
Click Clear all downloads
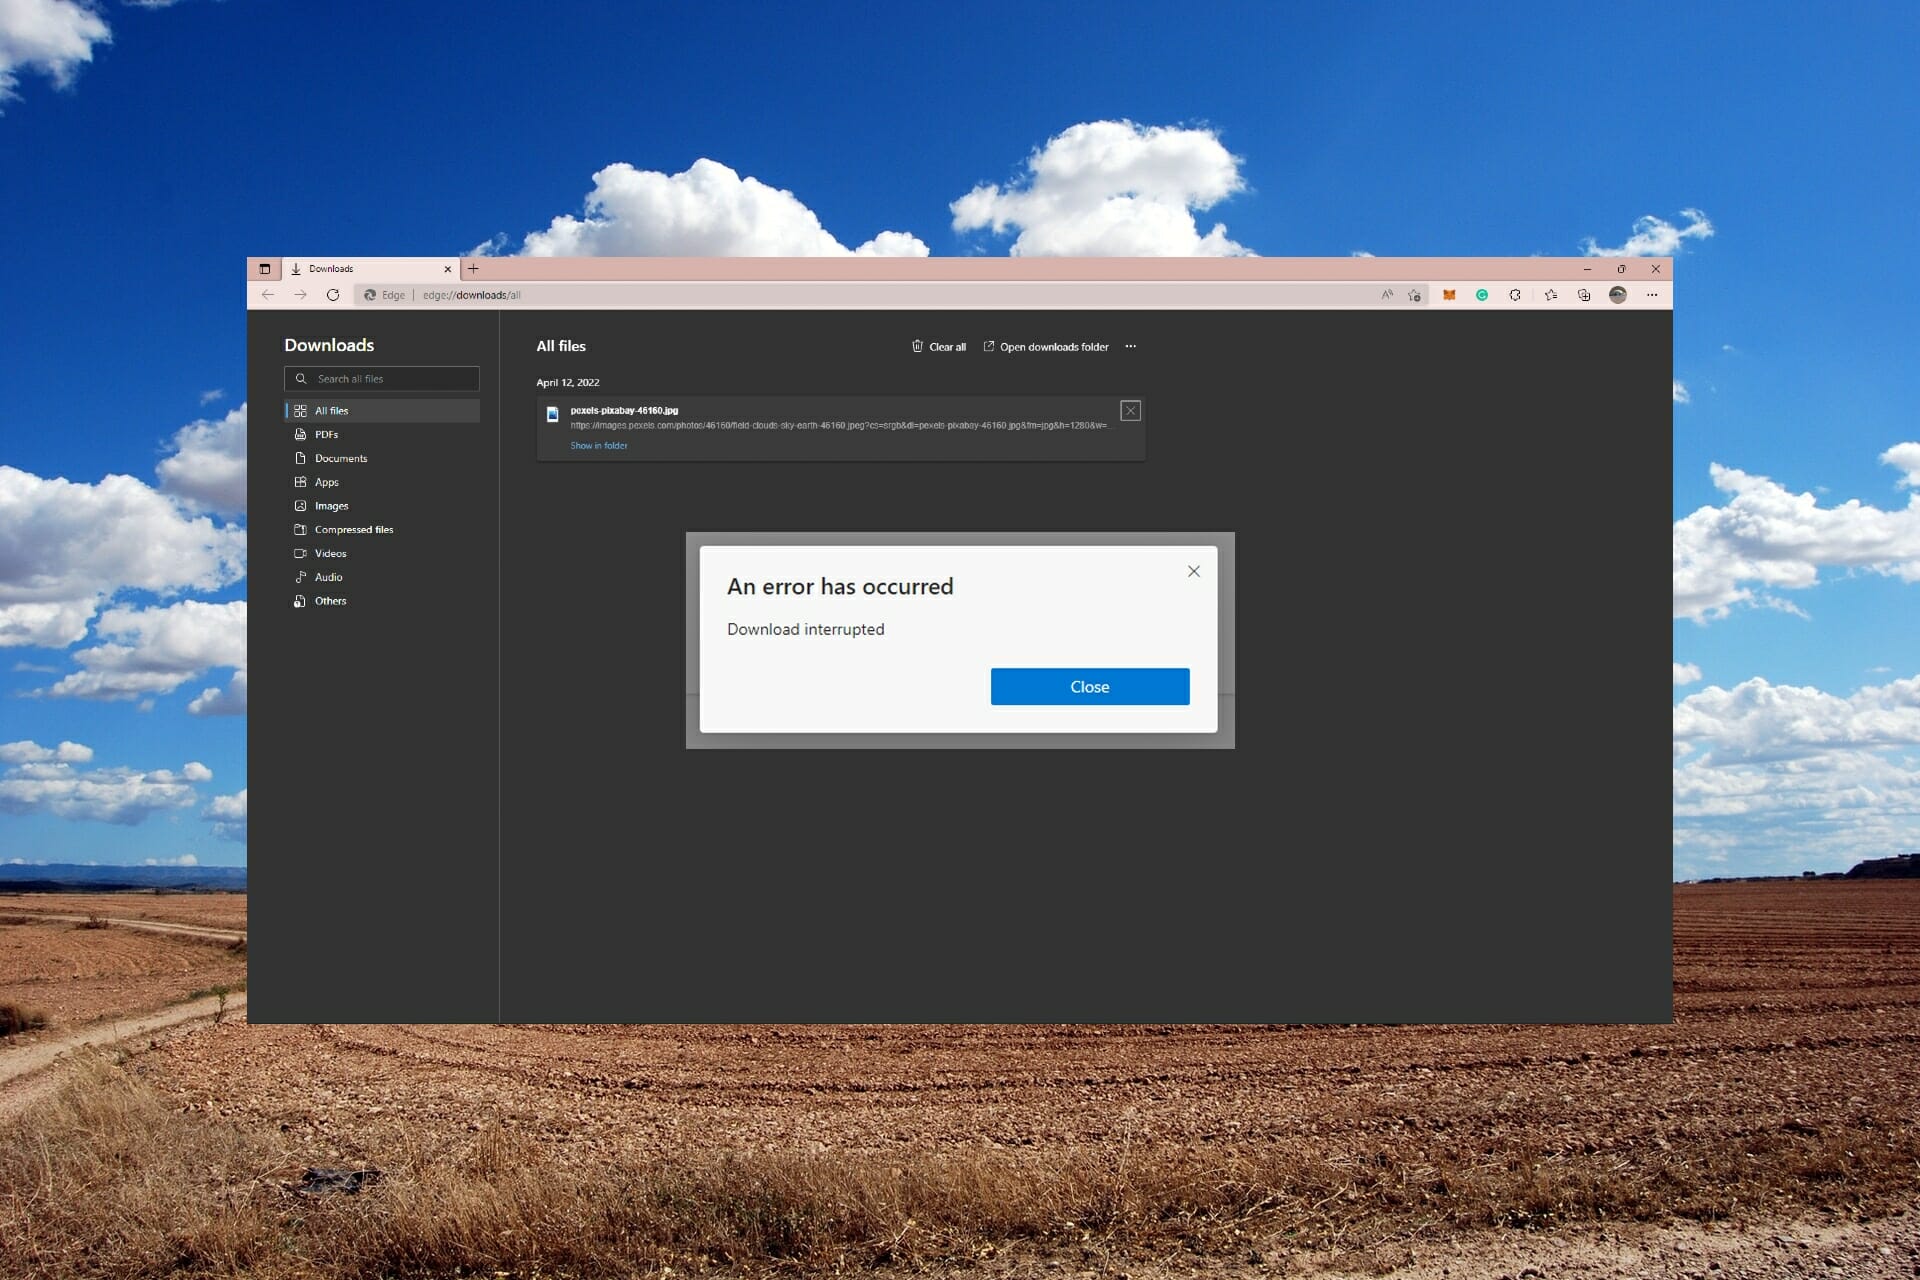click(x=939, y=347)
